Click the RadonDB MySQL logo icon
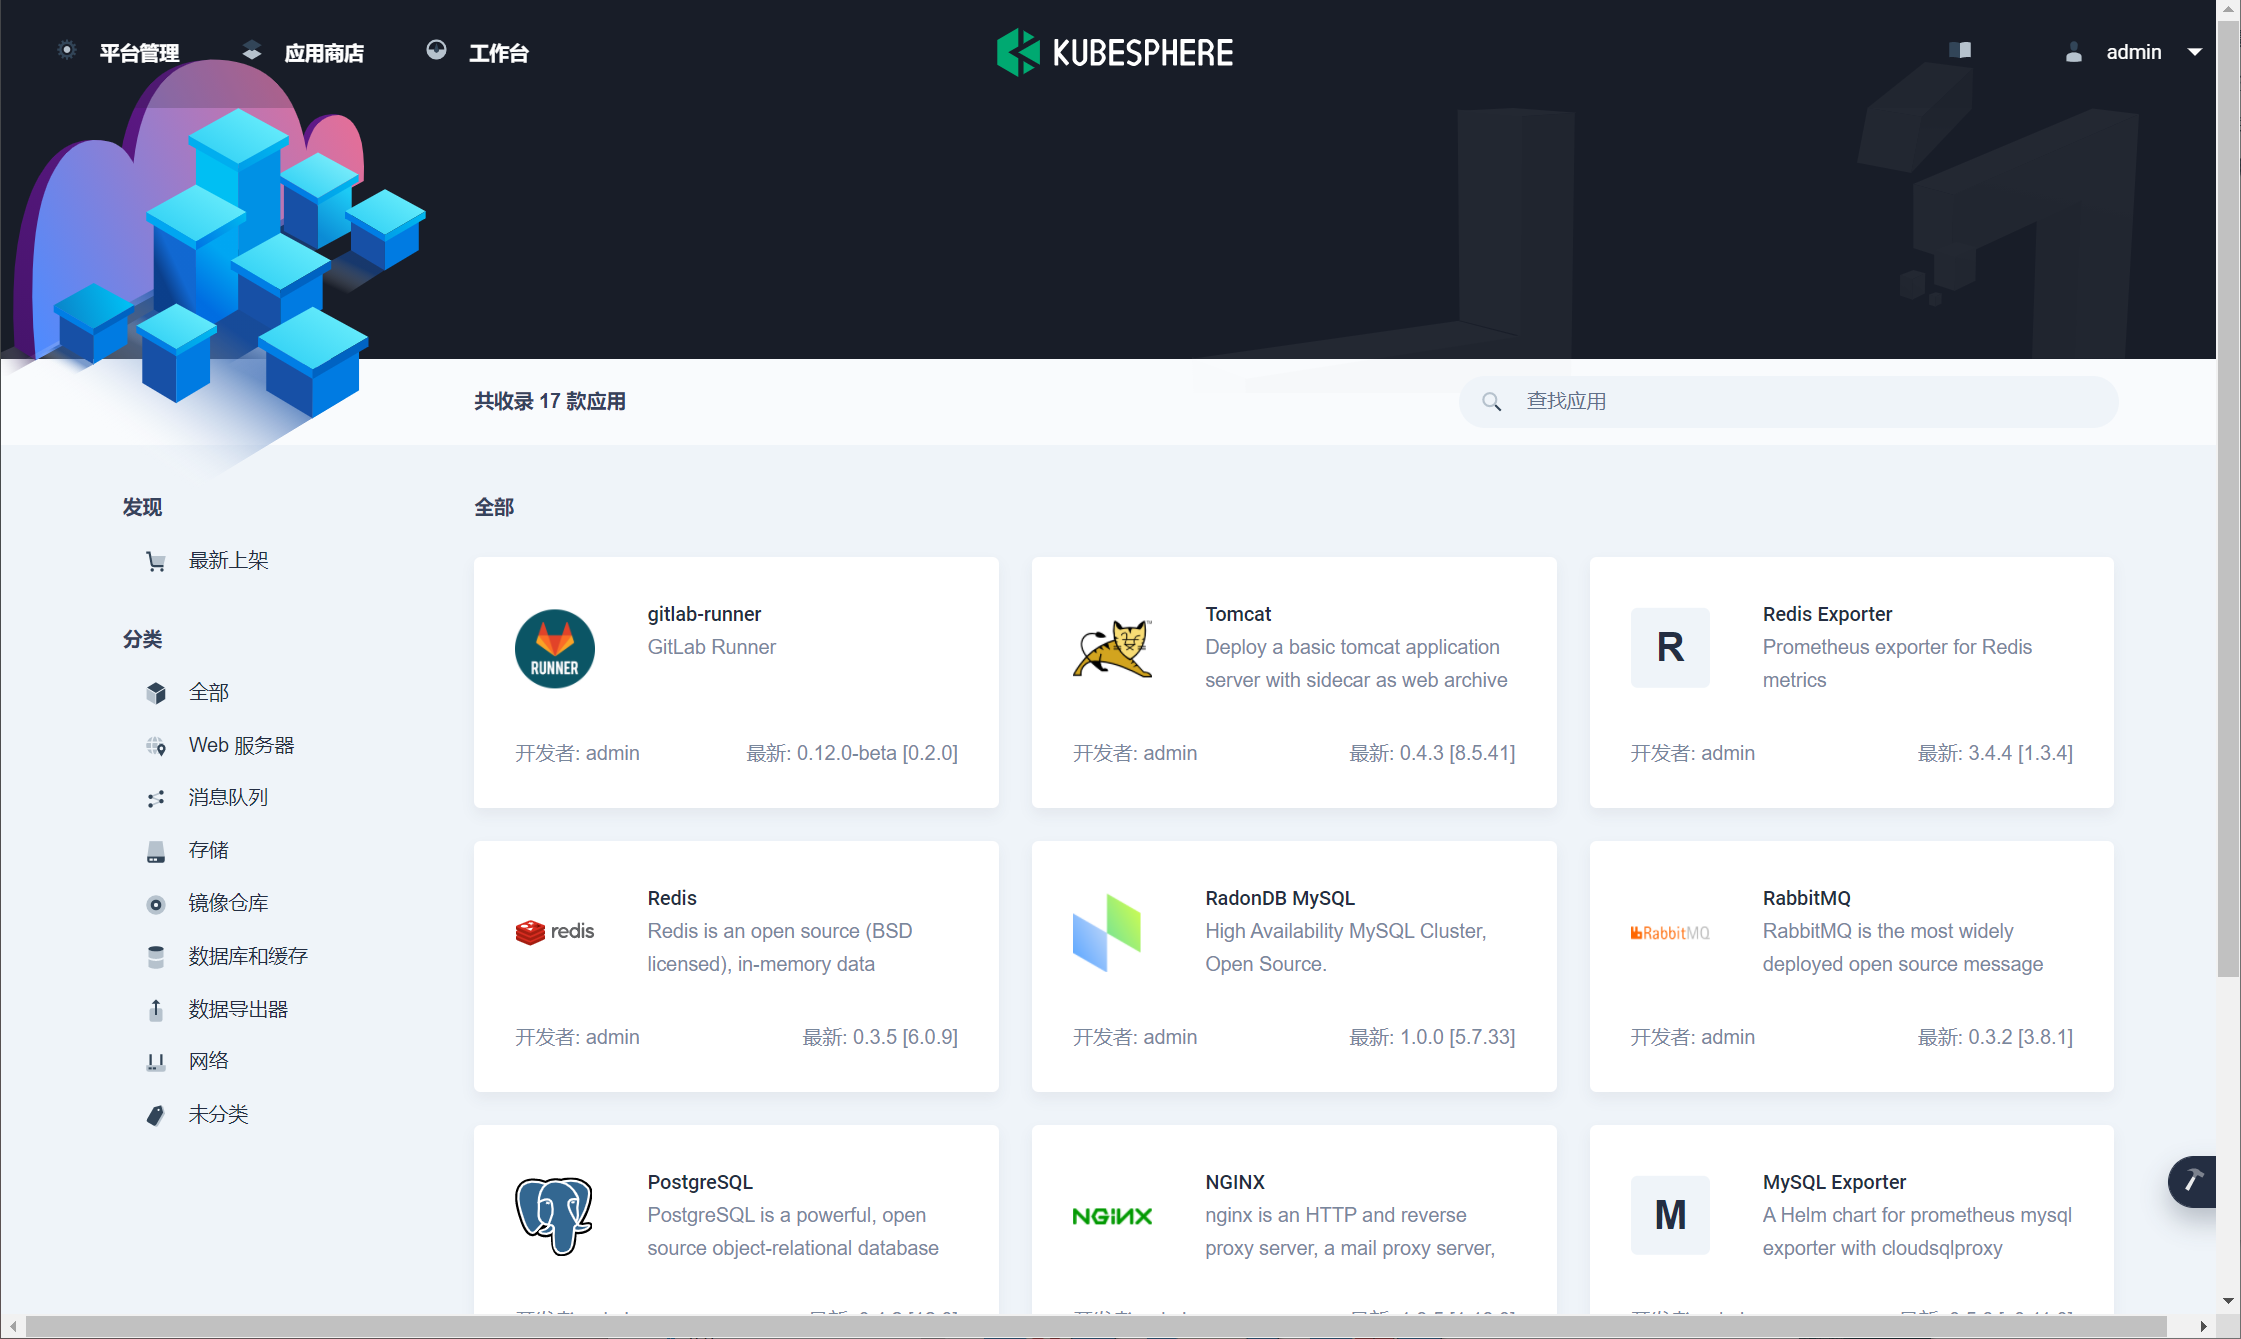Screen dimensions: 2241x1339 coord(1107,932)
